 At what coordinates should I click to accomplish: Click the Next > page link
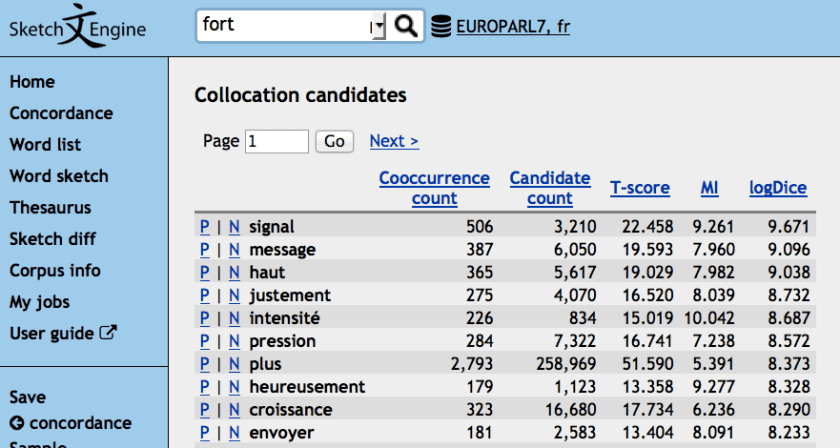[394, 141]
